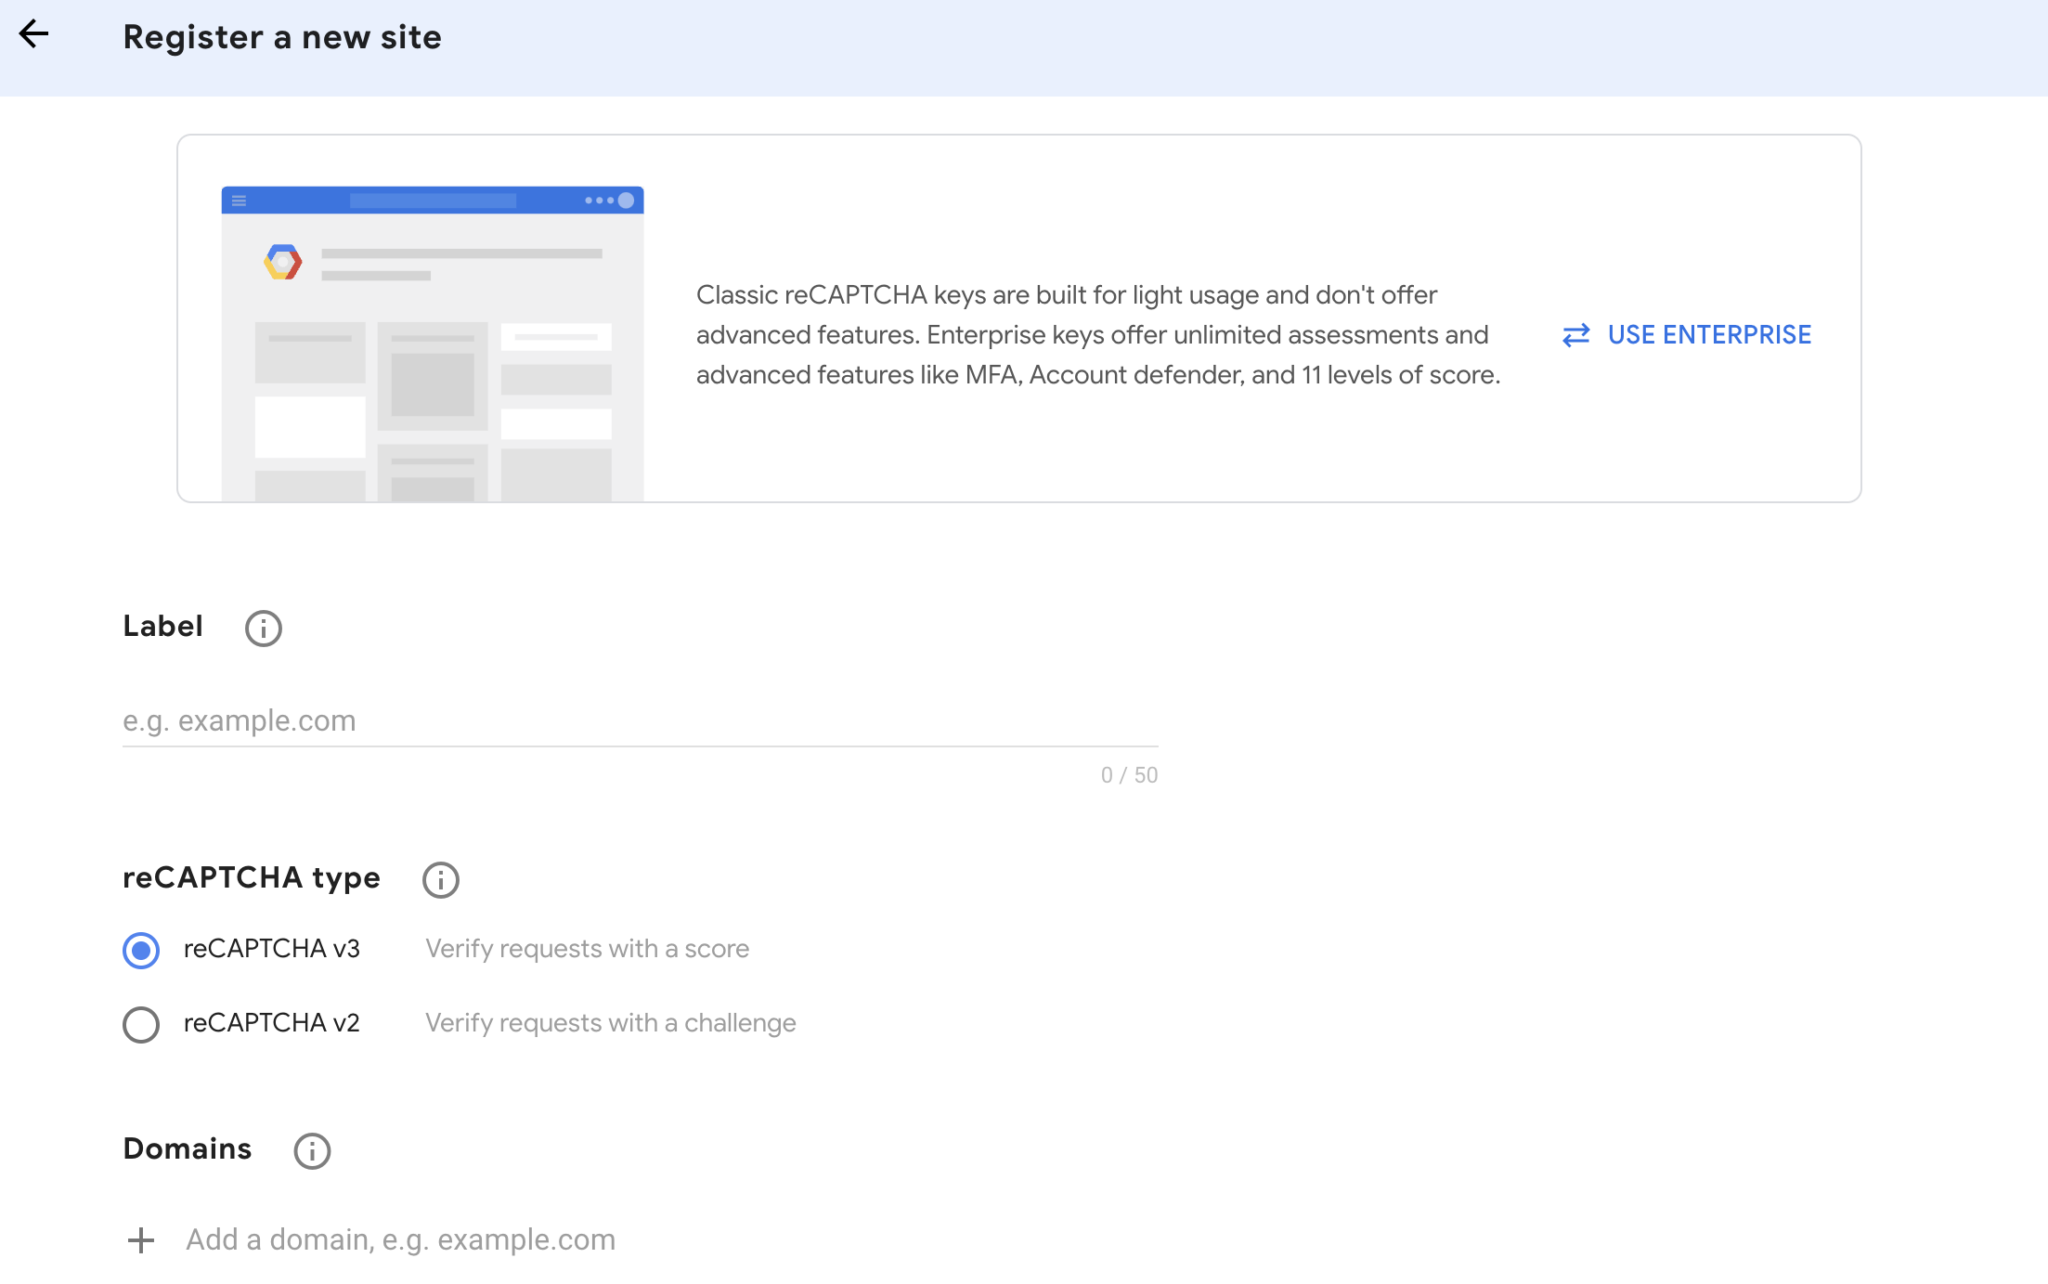Select the reCAPTCHA v3 option
The width and height of the screenshot is (2048, 1284).
pyautogui.click(x=140, y=949)
